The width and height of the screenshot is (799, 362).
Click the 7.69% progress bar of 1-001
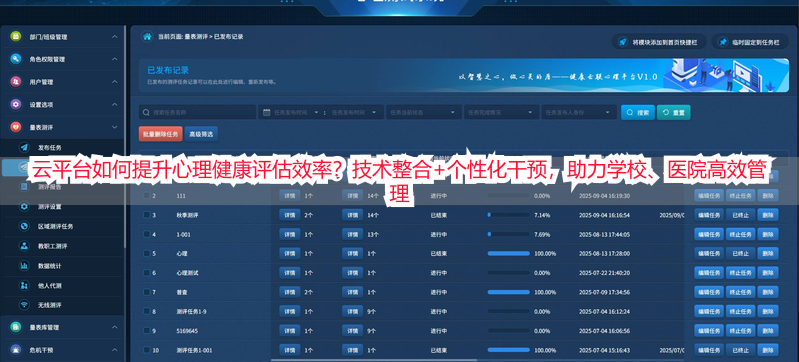click(x=509, y=234)
